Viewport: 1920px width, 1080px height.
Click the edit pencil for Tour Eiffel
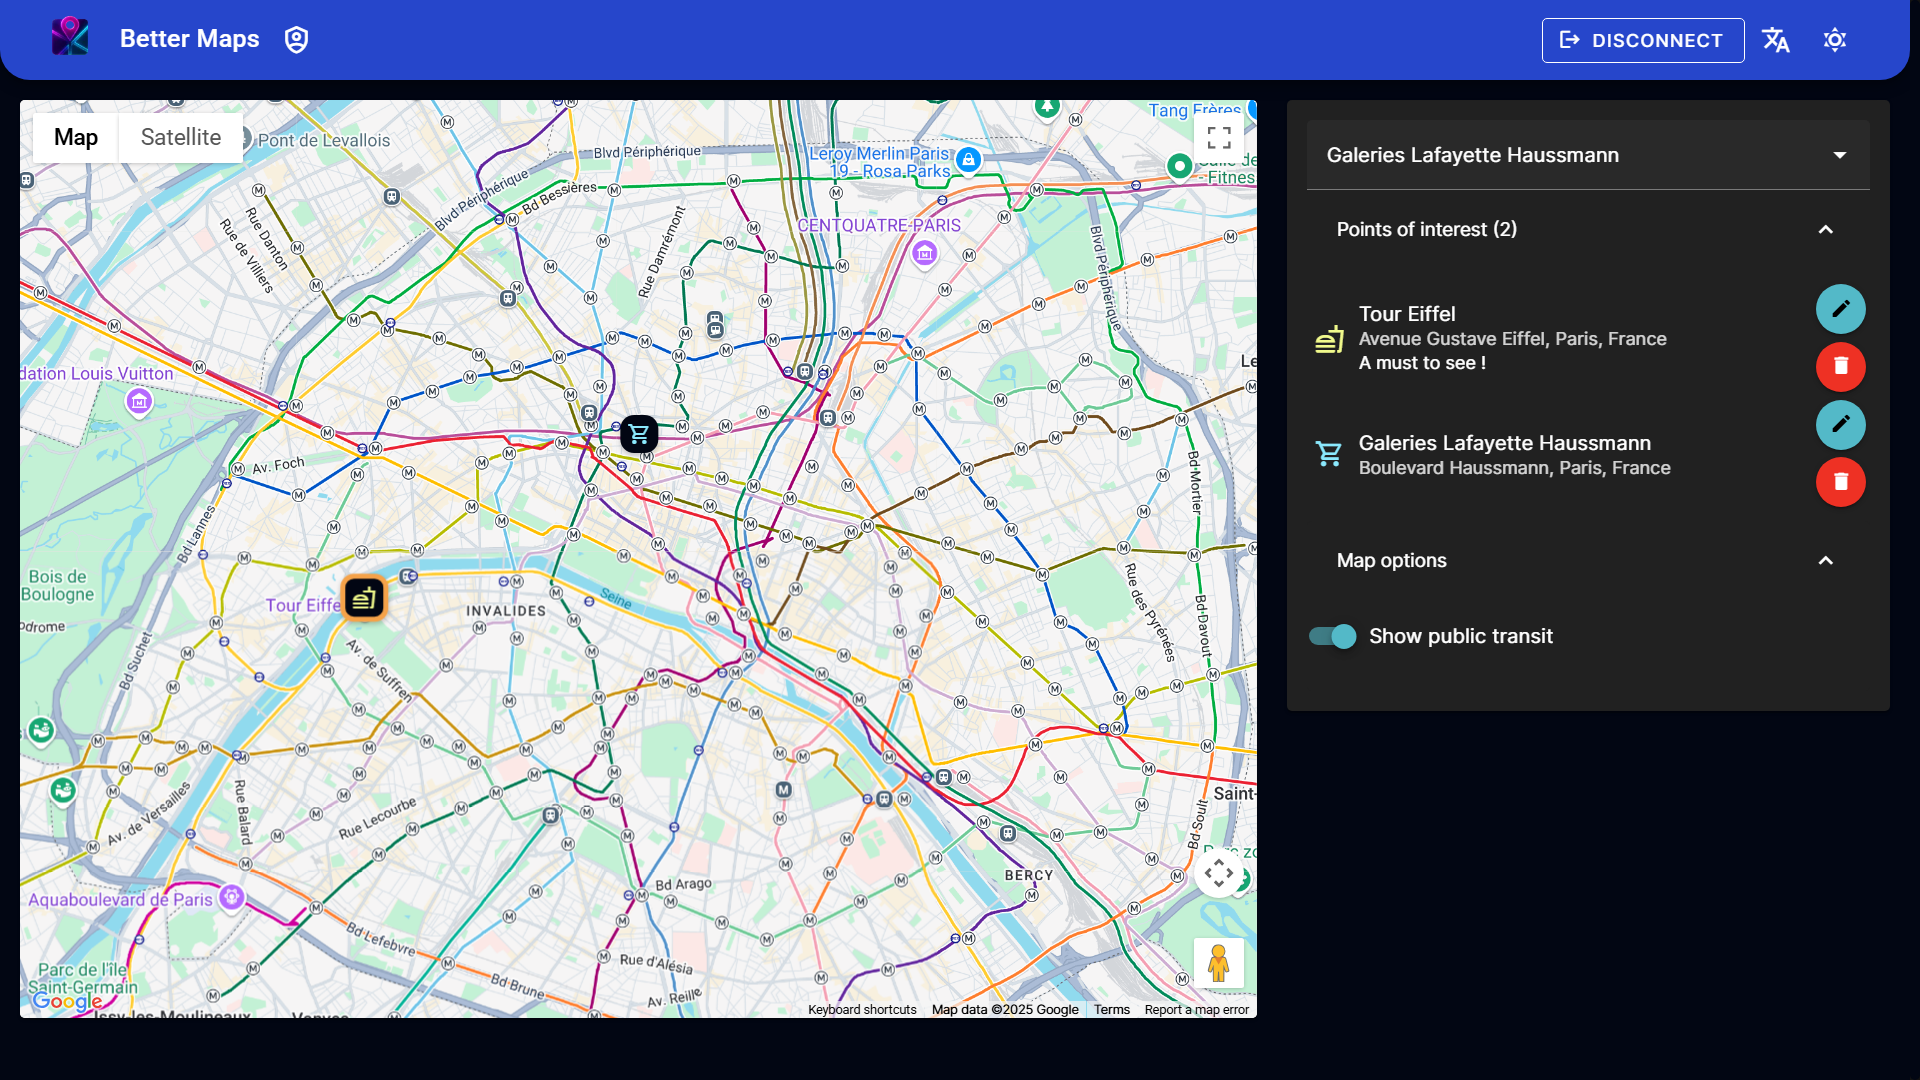coord(1840,309)
